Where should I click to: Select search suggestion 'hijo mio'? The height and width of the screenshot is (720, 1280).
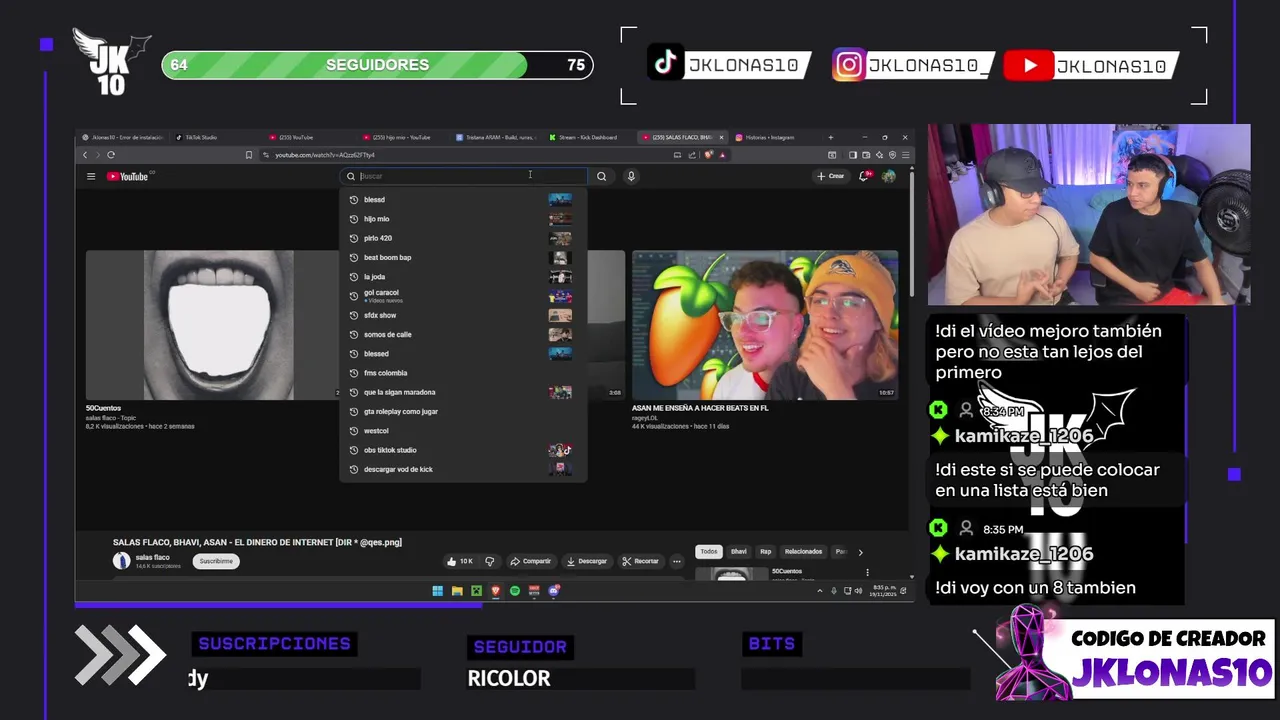point(462,219)
